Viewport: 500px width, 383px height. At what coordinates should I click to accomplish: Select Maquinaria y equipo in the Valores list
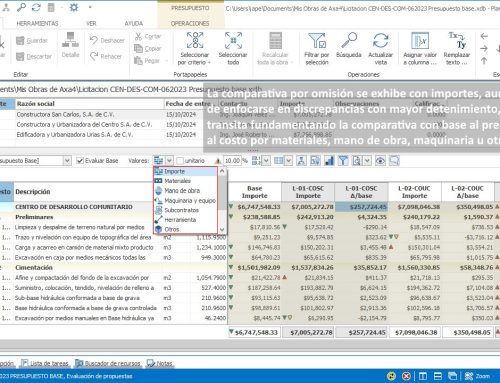[x=185, y=200]
